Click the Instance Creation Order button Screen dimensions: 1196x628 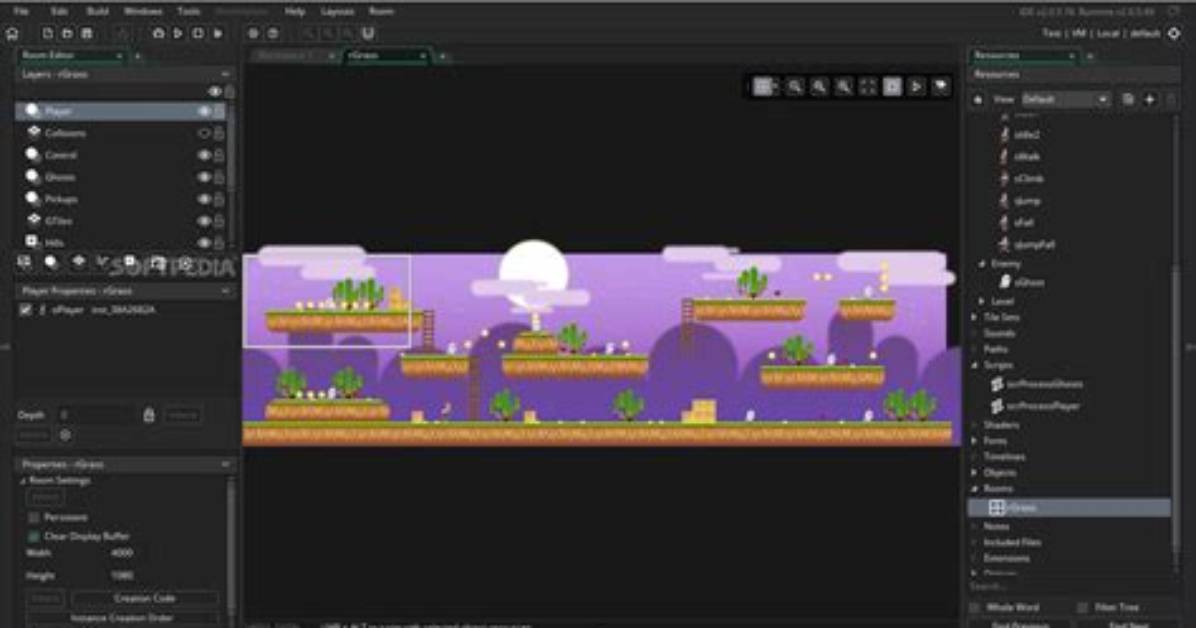122,618
